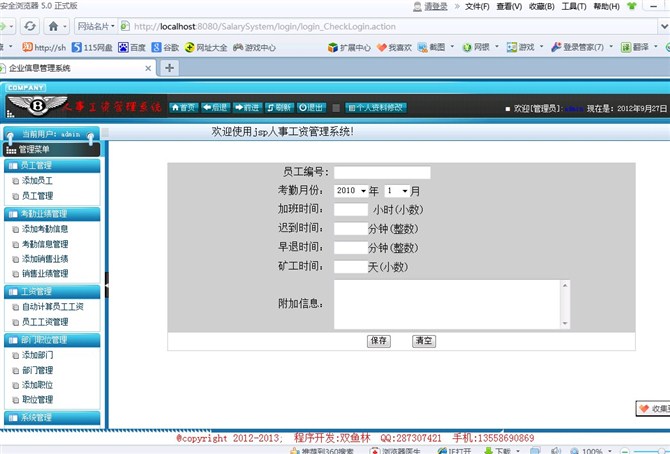Open 登录管家 password manager

(577, 47)
